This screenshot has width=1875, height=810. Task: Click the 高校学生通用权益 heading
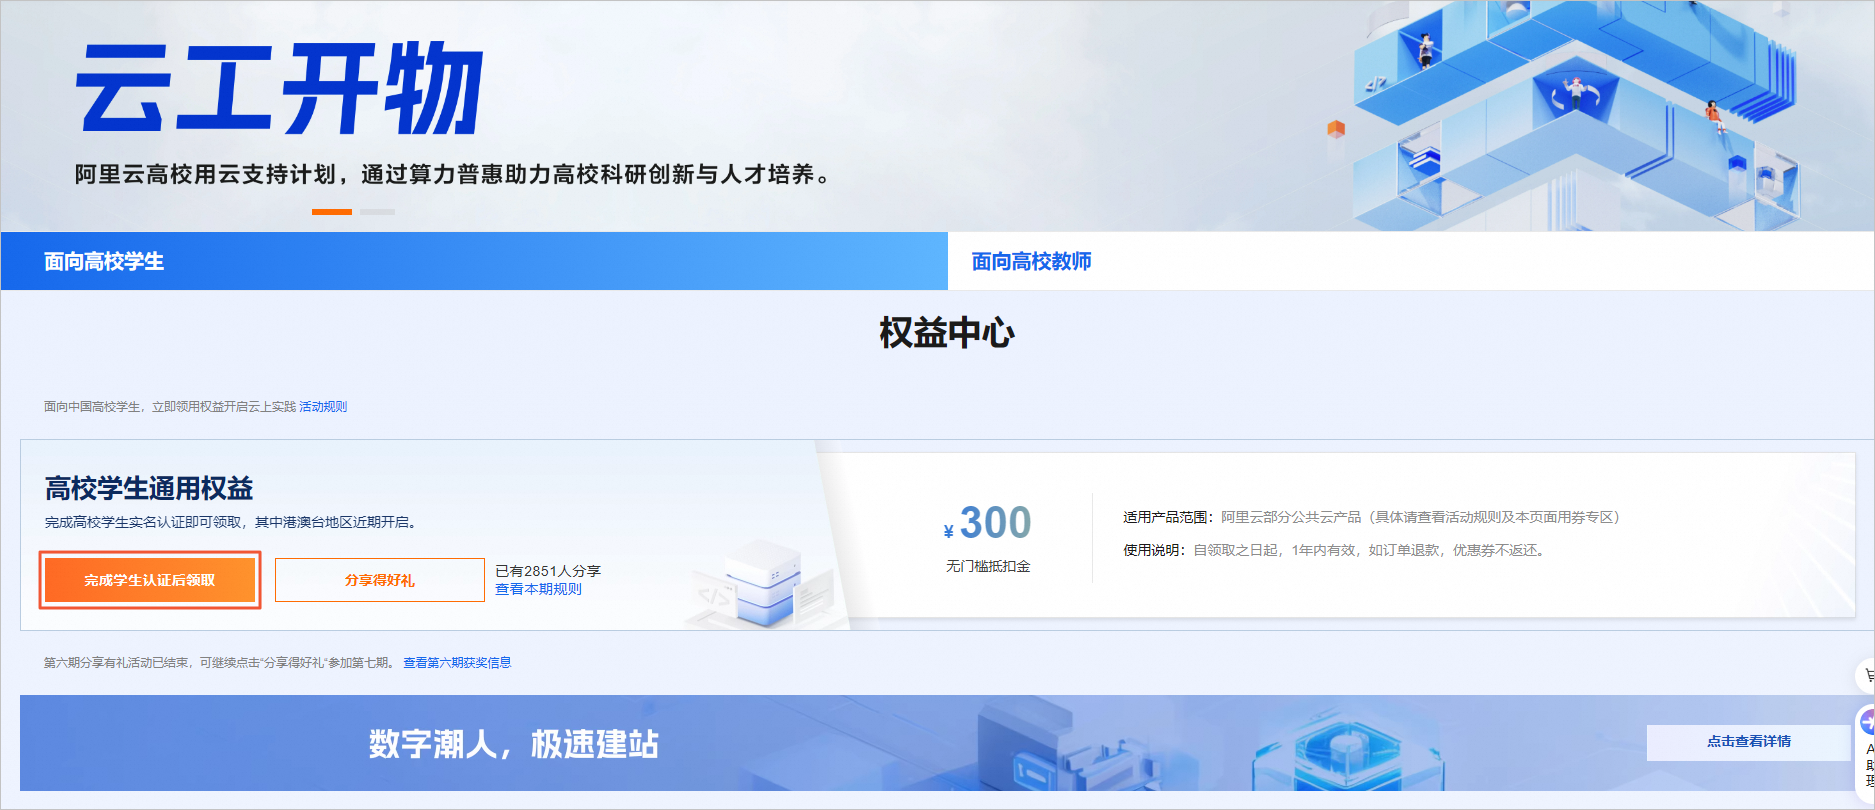coord(149,489)
